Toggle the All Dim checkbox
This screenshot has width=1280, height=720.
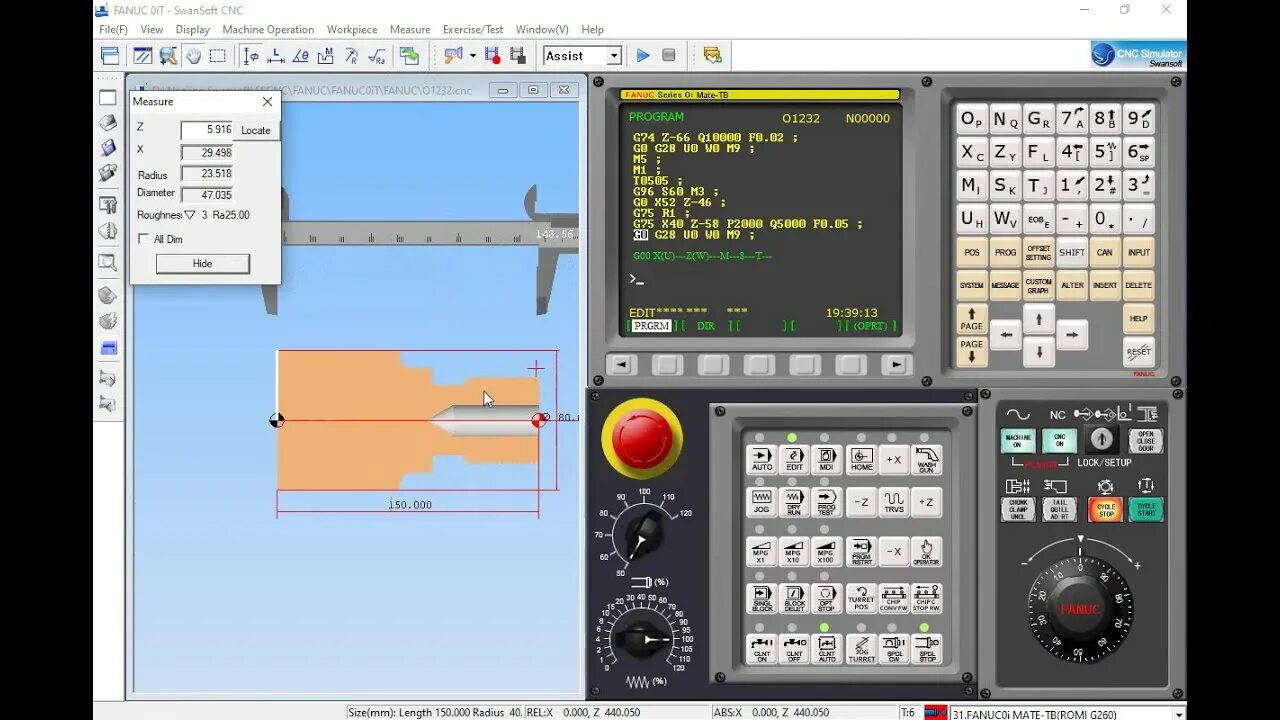pos(144,239)
